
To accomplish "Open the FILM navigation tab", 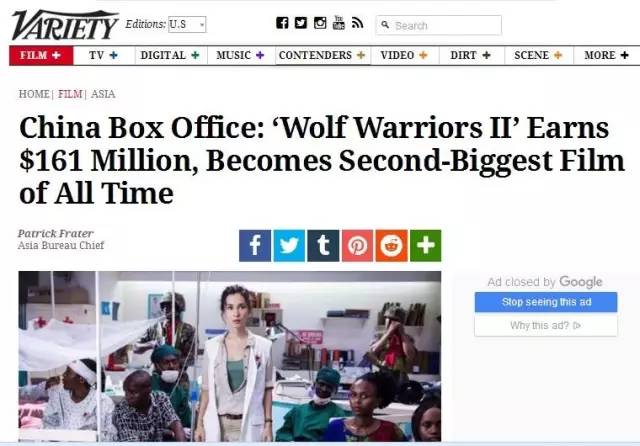I will click(41, 55).
